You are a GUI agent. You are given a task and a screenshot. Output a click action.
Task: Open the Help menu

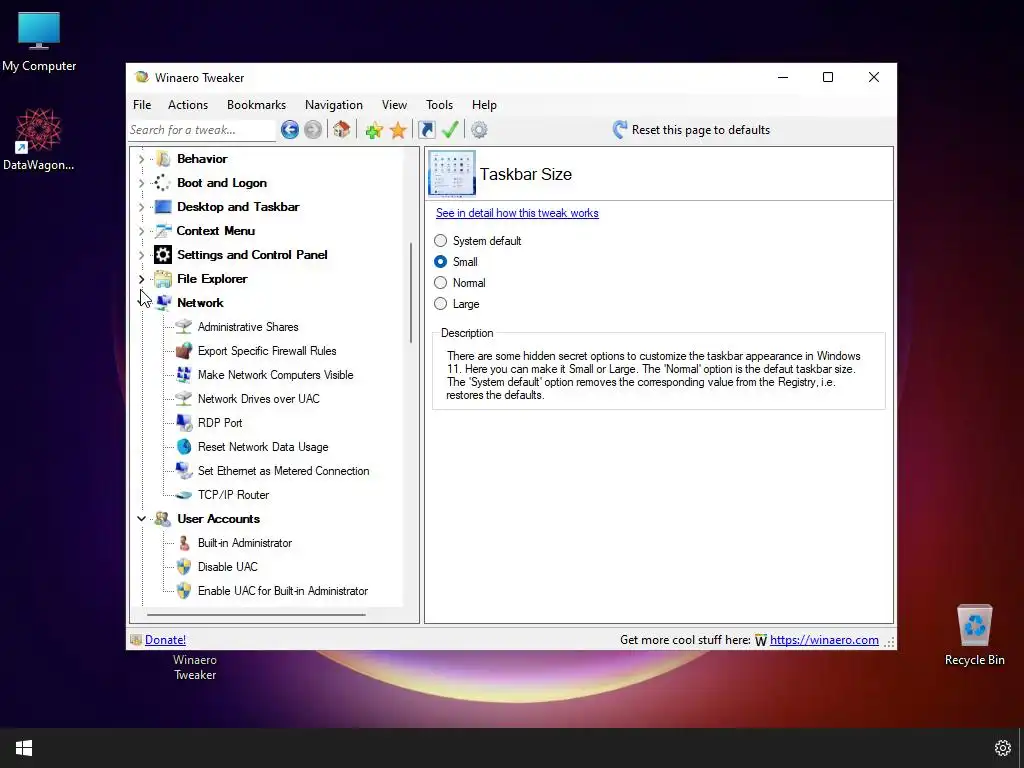[x=485, y=104]
